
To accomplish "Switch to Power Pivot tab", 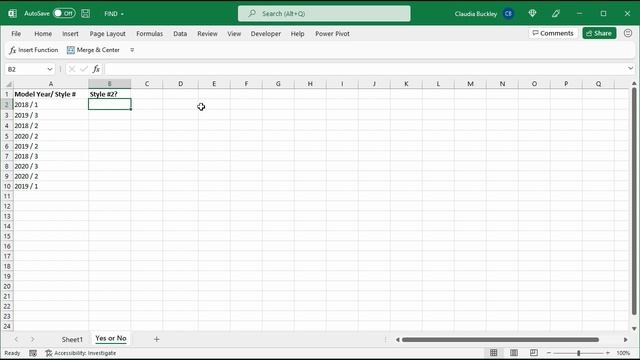I will coord(332,34).
